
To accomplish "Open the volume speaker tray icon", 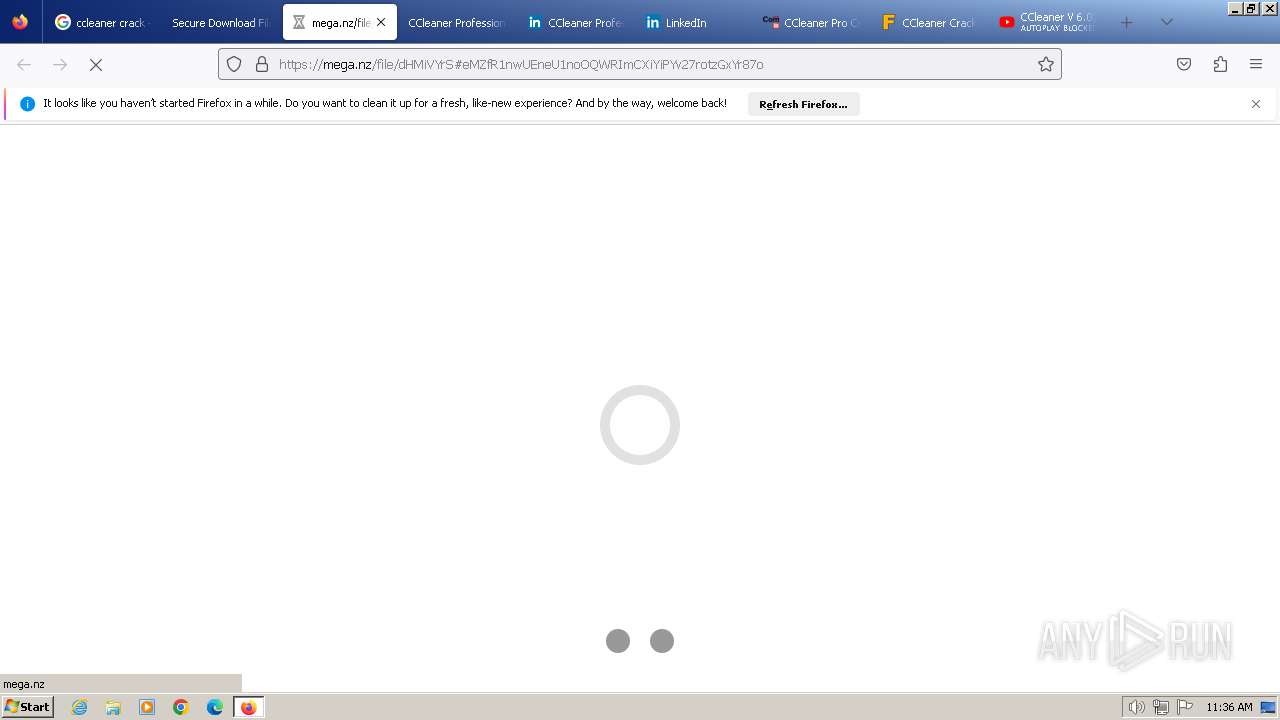I will [x=1136, y=707].
